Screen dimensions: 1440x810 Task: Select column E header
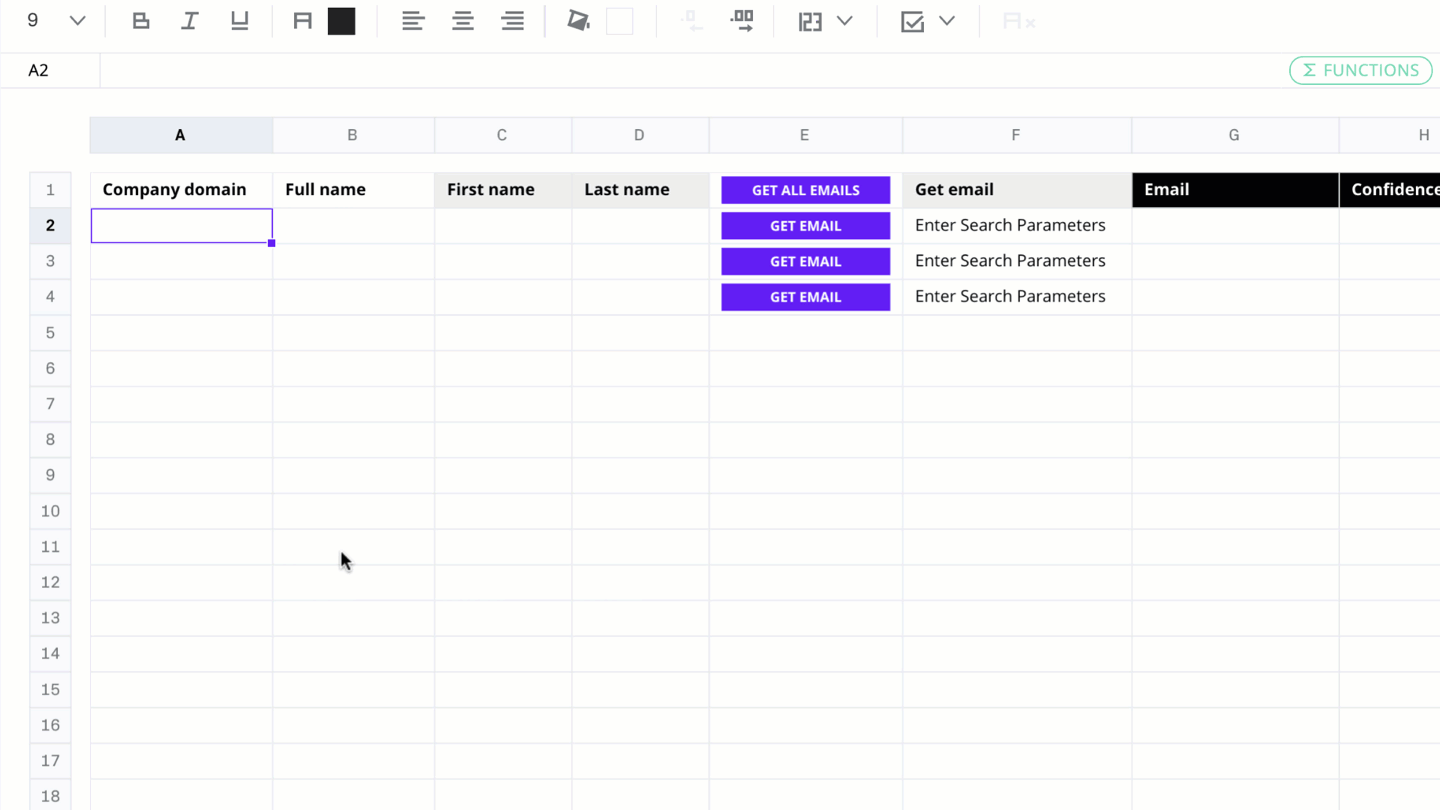805,135
